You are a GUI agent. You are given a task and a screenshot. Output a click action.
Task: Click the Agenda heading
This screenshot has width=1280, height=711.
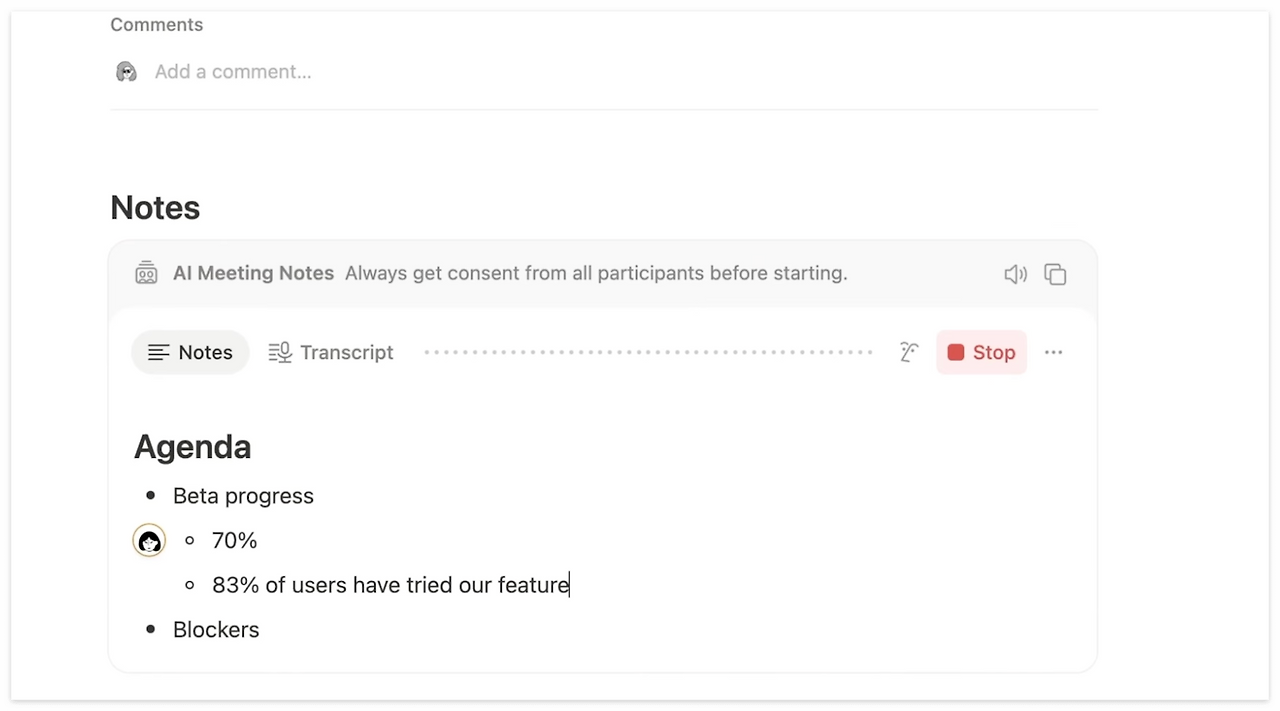tap(192, 447)
